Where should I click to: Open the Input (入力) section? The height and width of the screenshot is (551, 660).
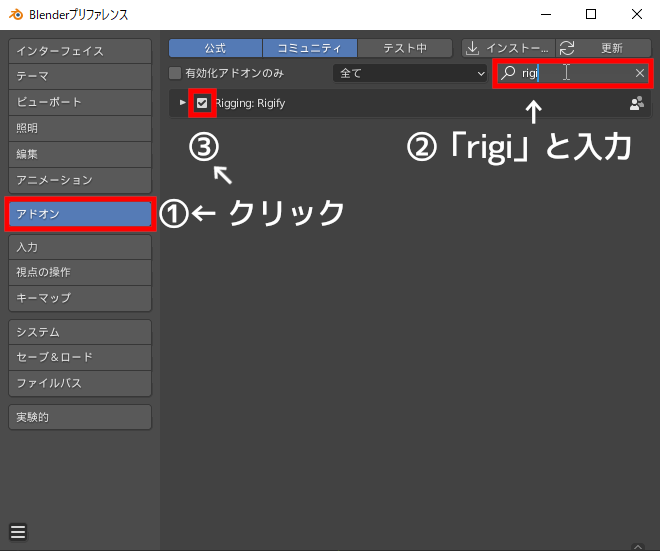pyautogui.click(x=80, y=247)
